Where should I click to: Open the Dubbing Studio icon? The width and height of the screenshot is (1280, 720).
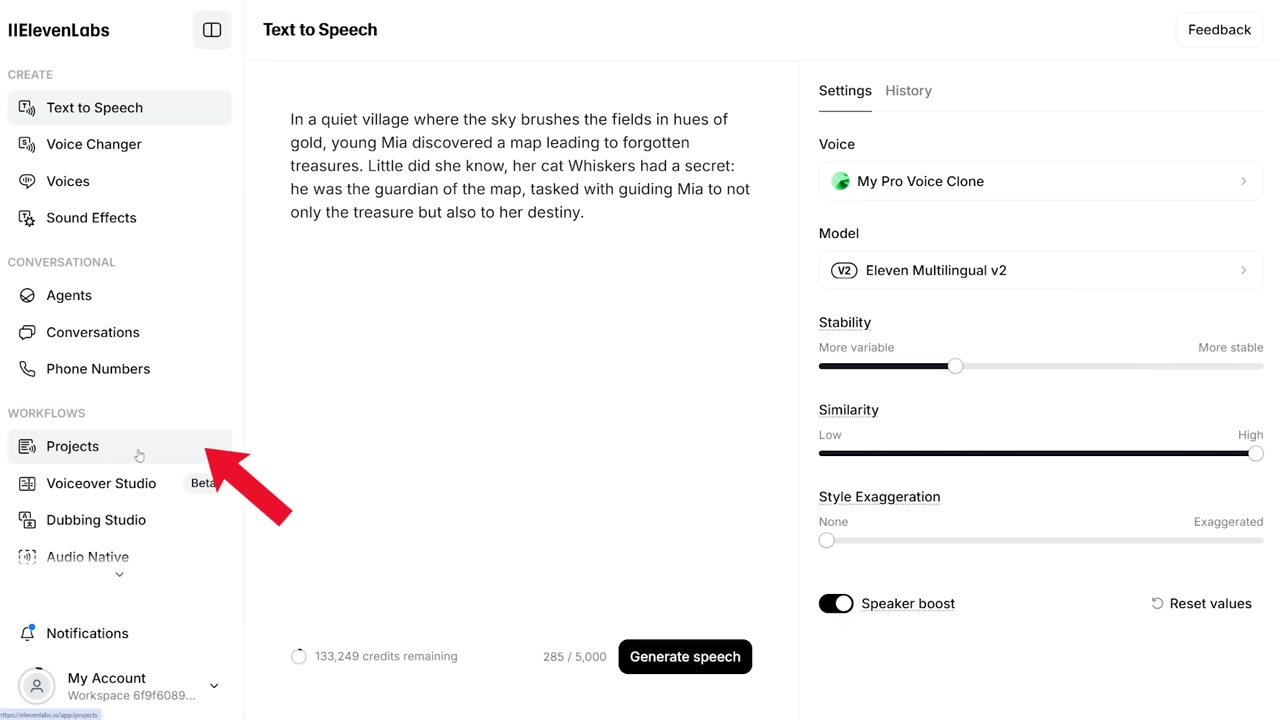coord(27,520)
